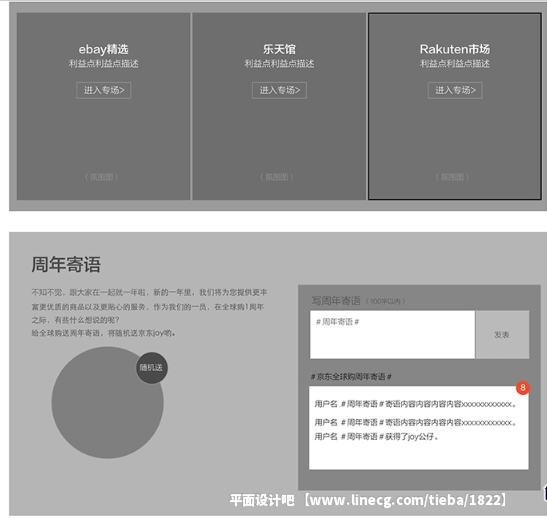547x519 pixels.
Task: Click the 乐天馆 card's 氛围图 placeholder
Action: click(x=277, y=177)
